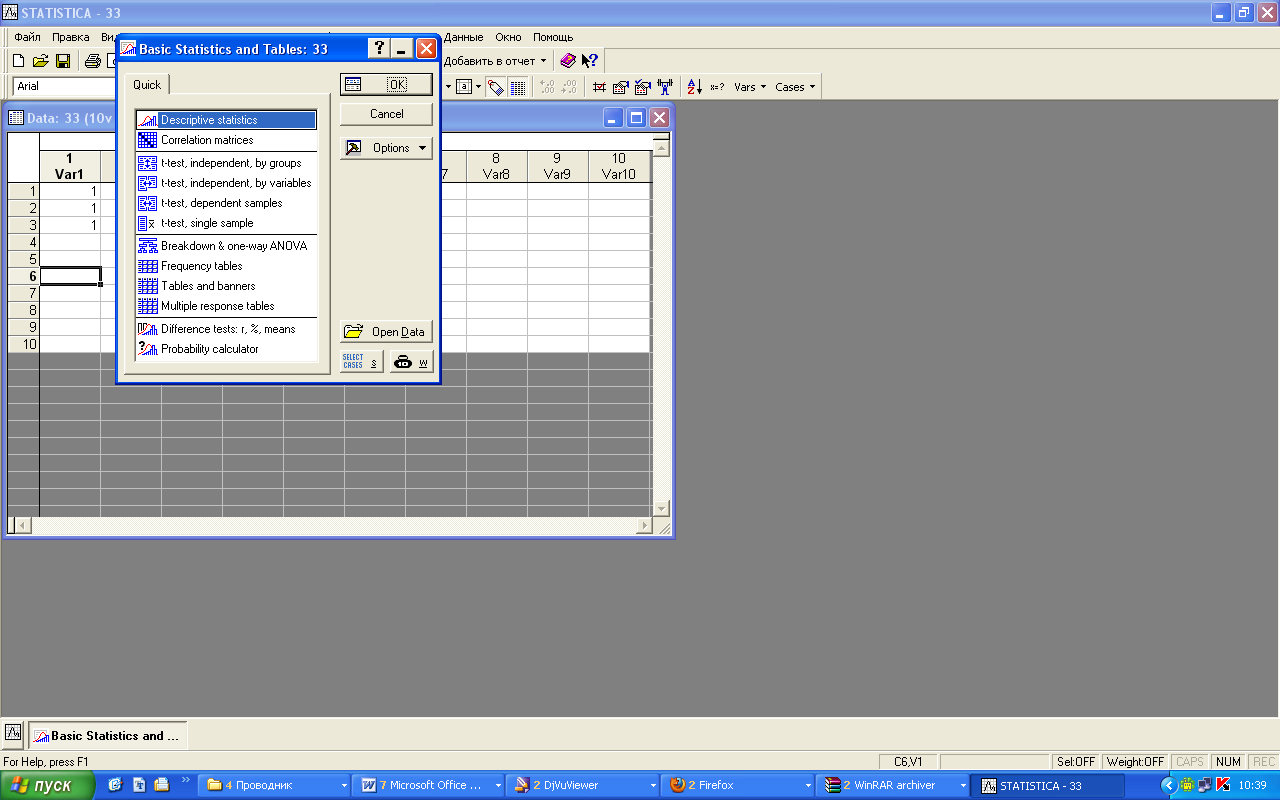Image resolution: width=1280 pixels, height=800 pixels.
Task: Click the Var10 column header
Action: click(619, 166)
